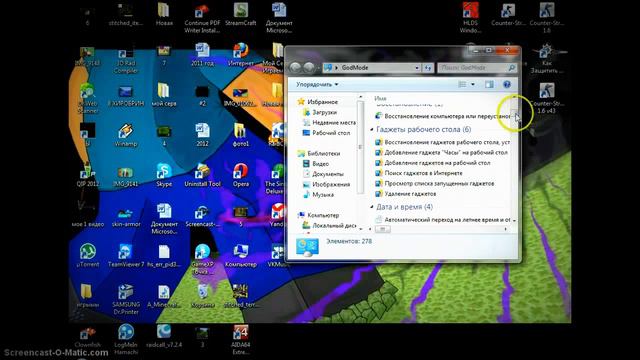Select the Компьютер desktop icon
Viewport: 640px width, 360px height.
[241, 256]
